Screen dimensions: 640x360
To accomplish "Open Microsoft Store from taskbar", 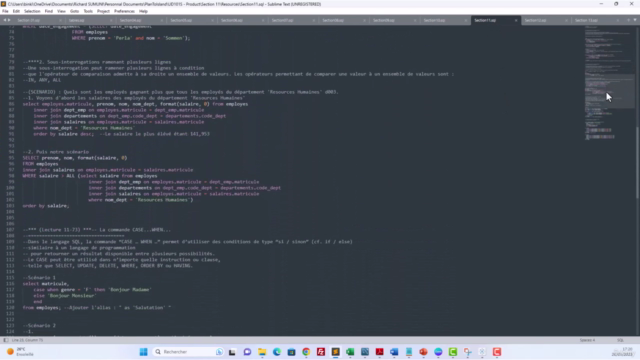I will coord(291,352).
